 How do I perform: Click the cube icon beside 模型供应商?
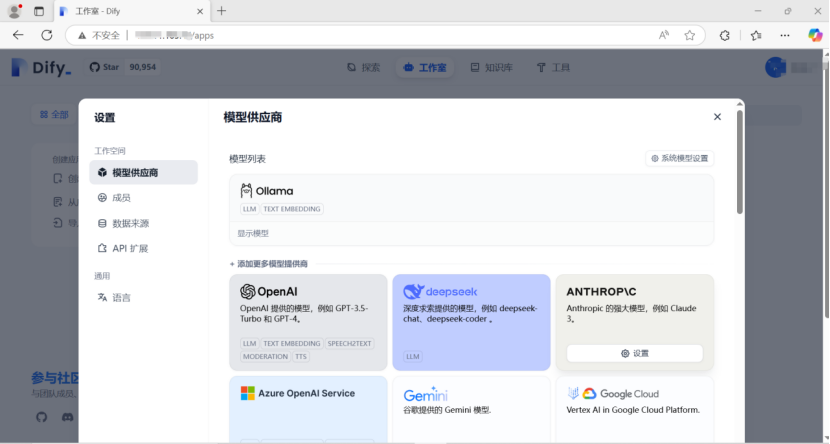pos(102,173)
